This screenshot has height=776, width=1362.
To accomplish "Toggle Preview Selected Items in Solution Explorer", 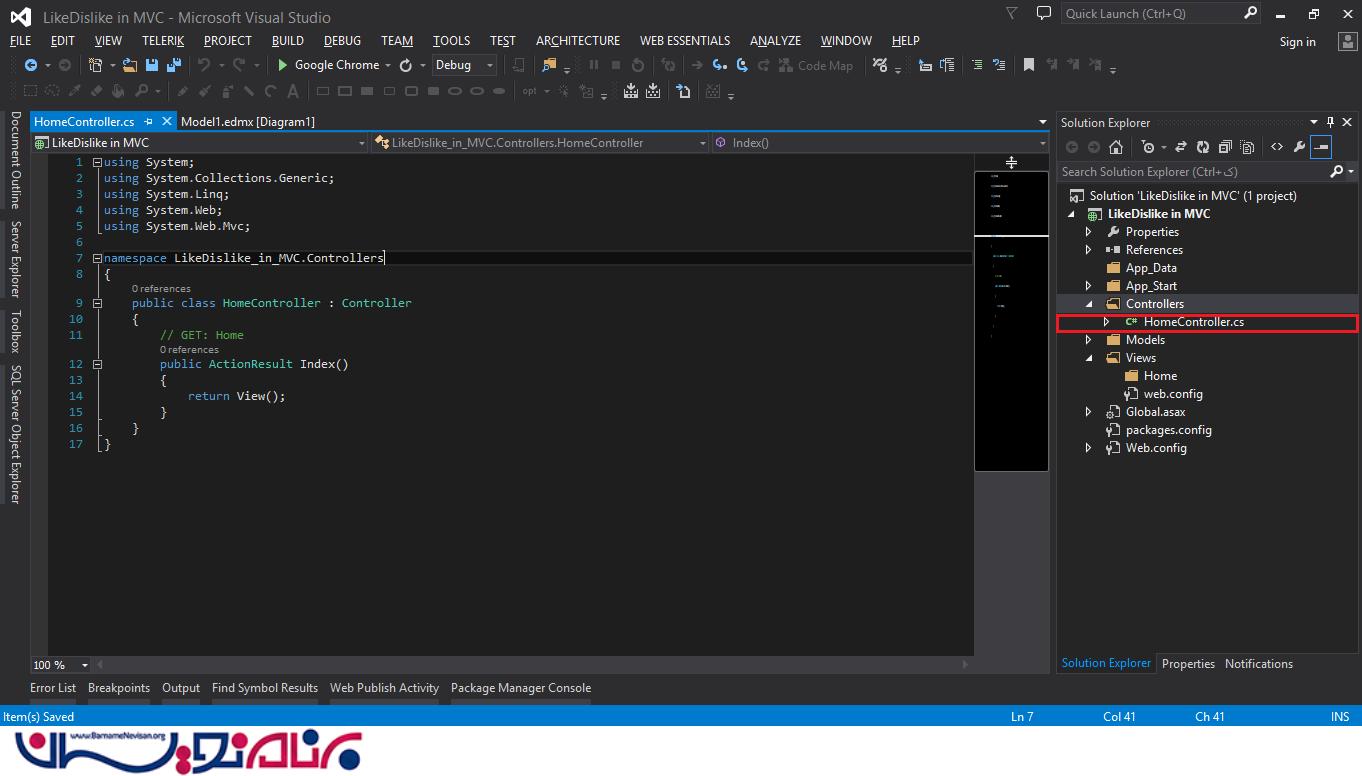I will [x=1321, y=147].
